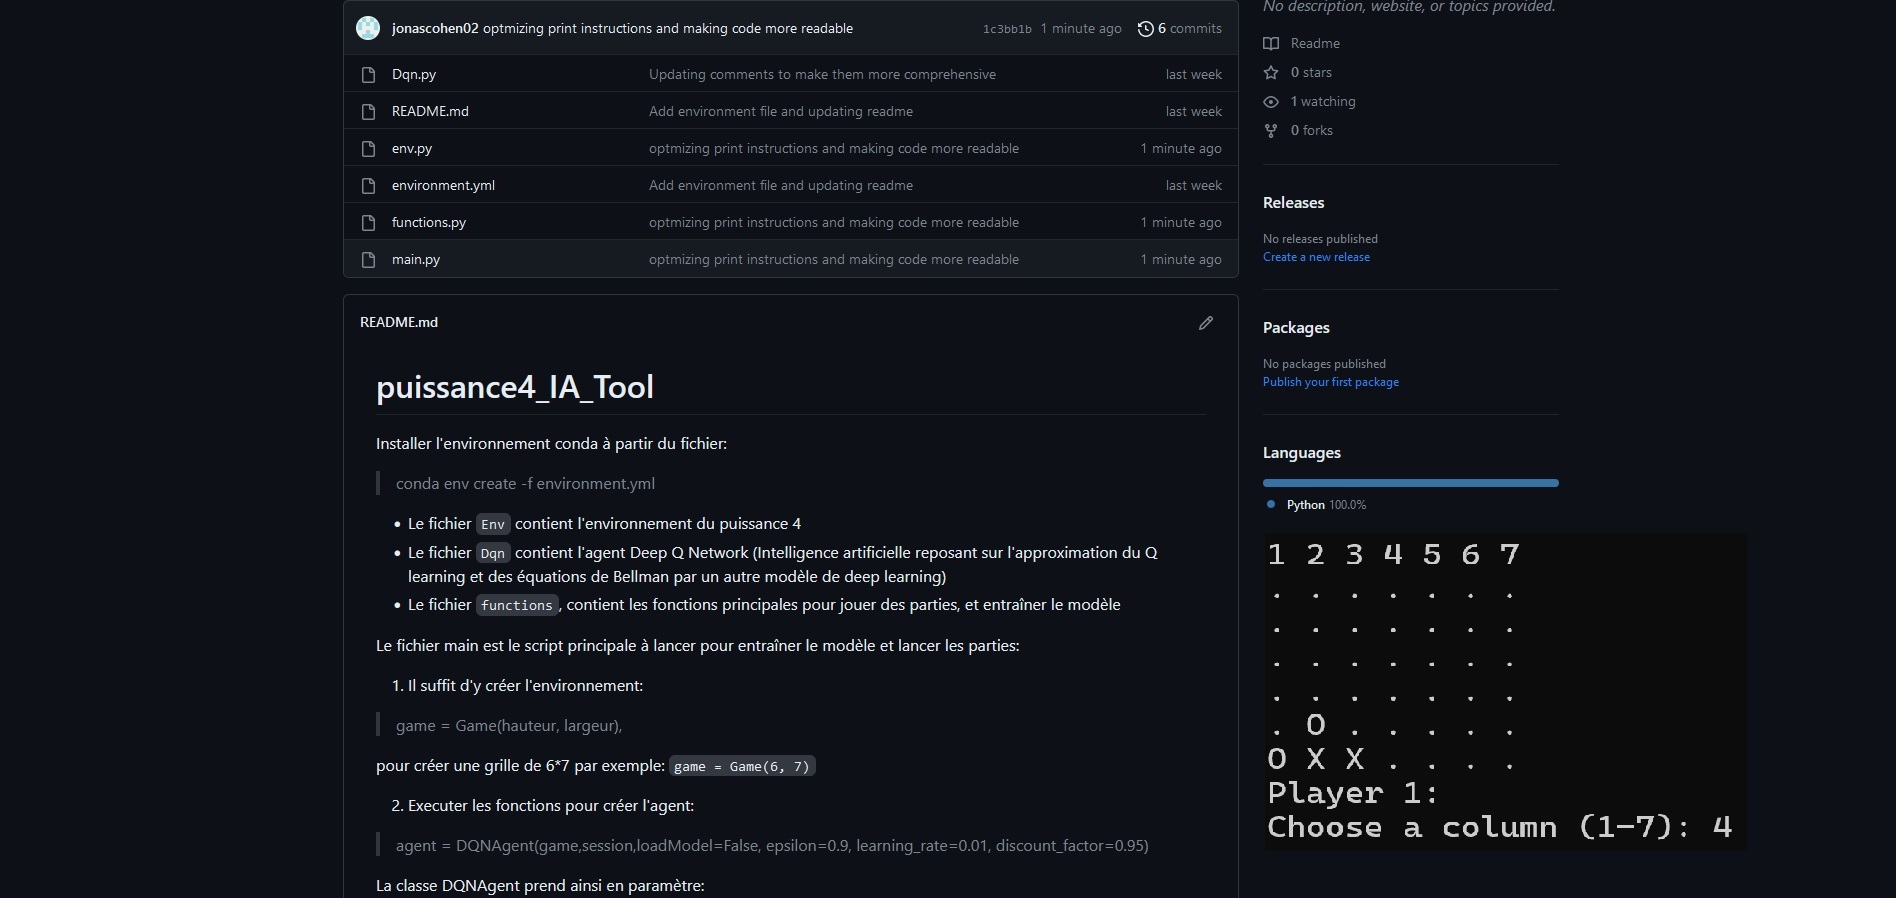Open the Dqn.py file
Image resolution: width=1896 pixels, height=898 pixels.
tap(414, 74)
